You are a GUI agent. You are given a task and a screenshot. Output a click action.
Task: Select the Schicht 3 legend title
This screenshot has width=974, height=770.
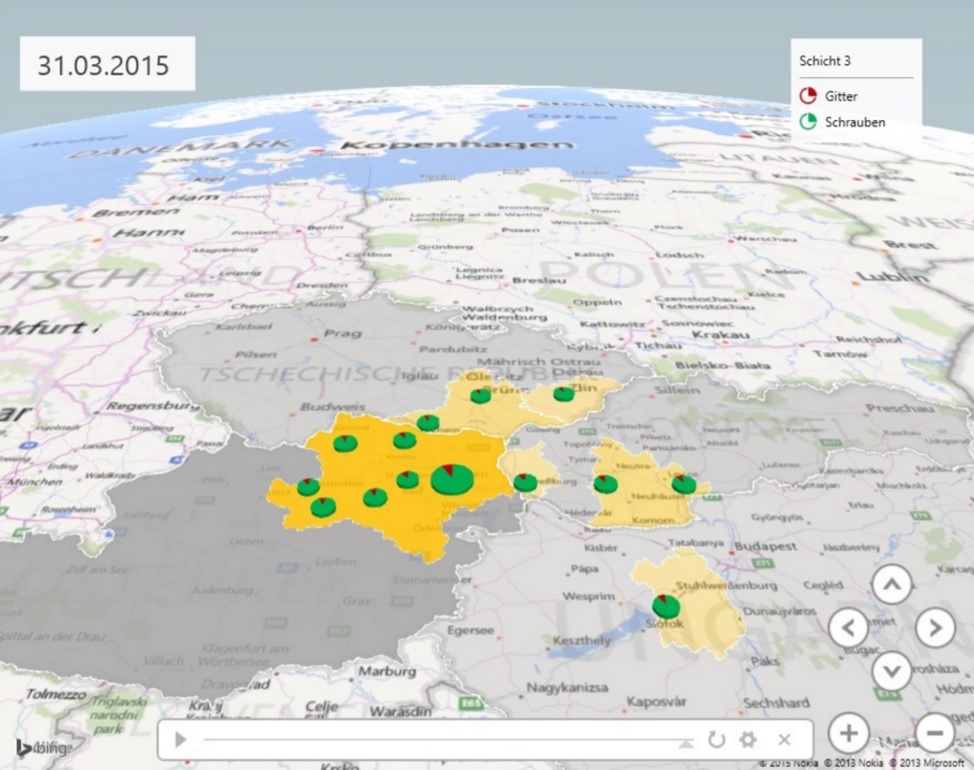click(x=825, y=61)
